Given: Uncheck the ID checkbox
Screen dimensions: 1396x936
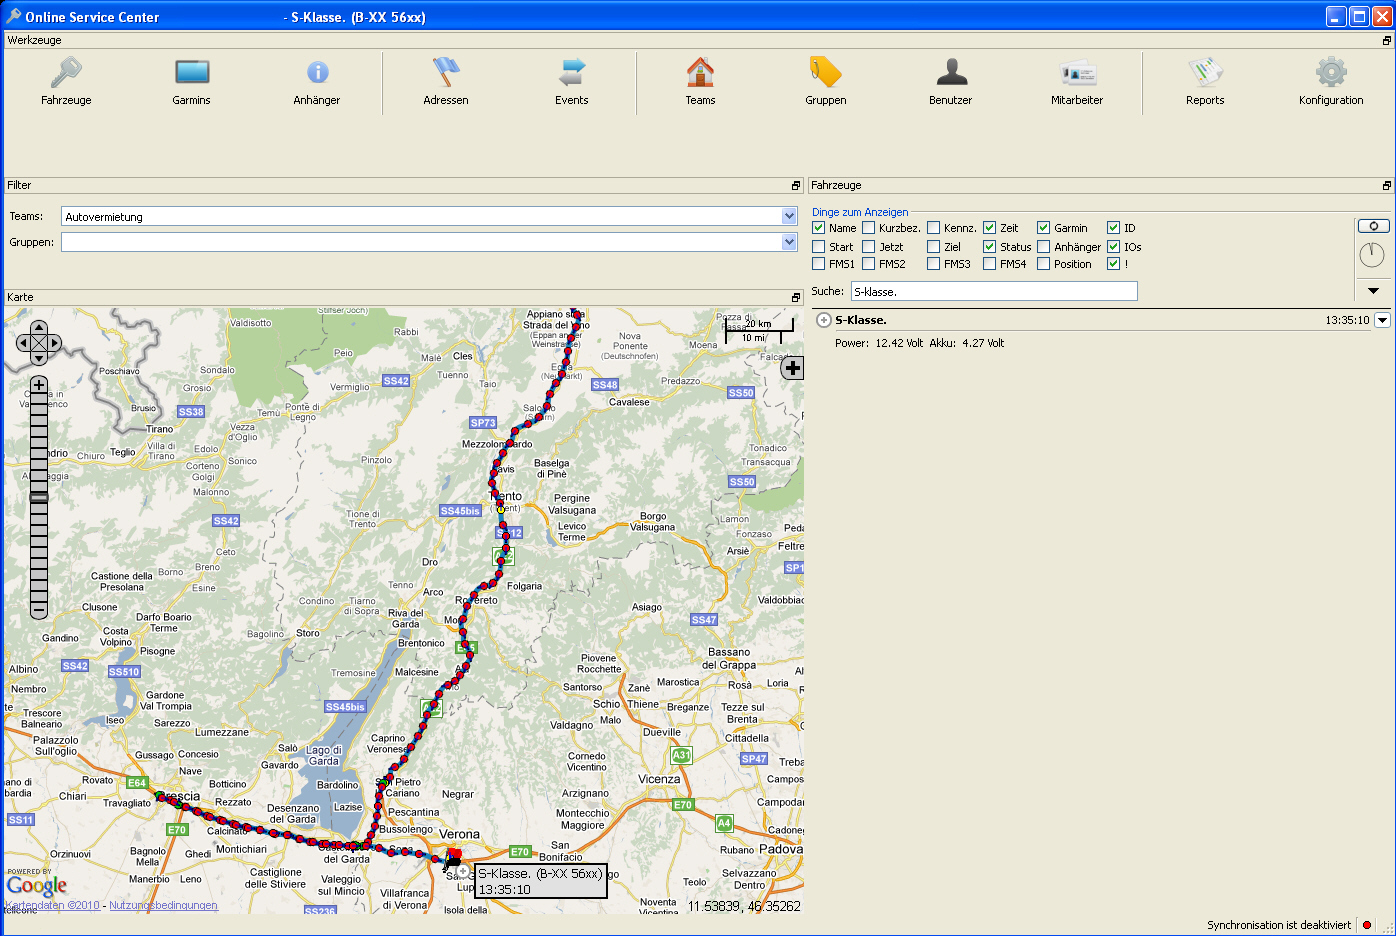Looking at the screenshot, I should (x=1113, y=228).
